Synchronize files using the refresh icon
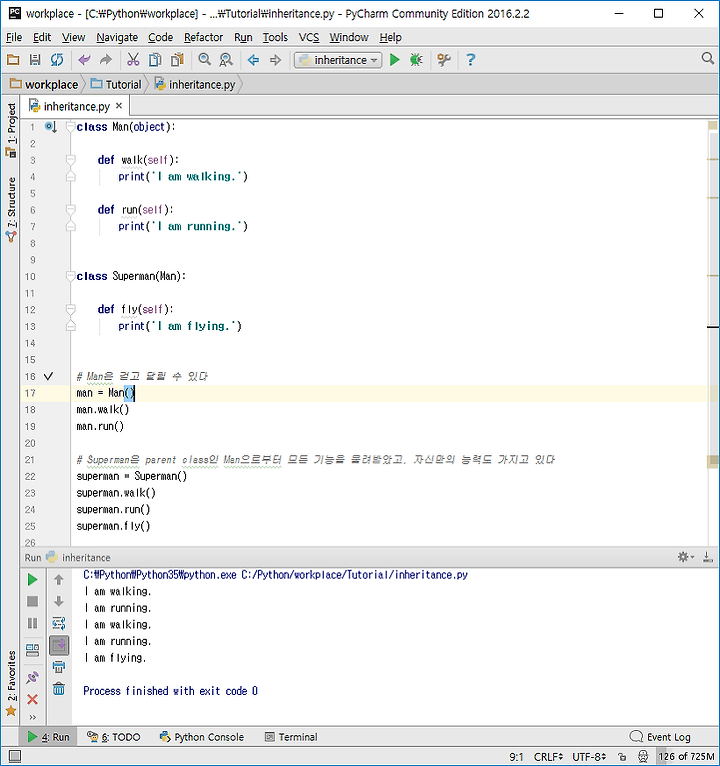This screenshot has width=720, height=766. tap(57, 60)
